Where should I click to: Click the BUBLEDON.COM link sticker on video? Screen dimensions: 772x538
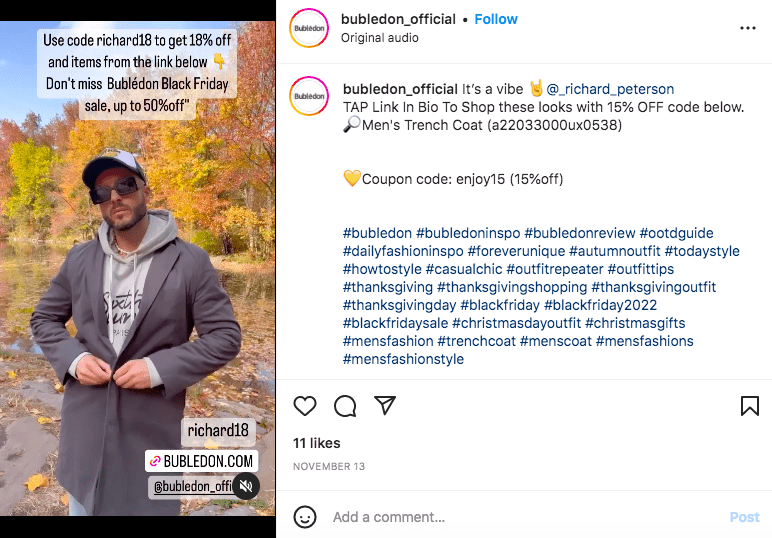tap(201, 461)
